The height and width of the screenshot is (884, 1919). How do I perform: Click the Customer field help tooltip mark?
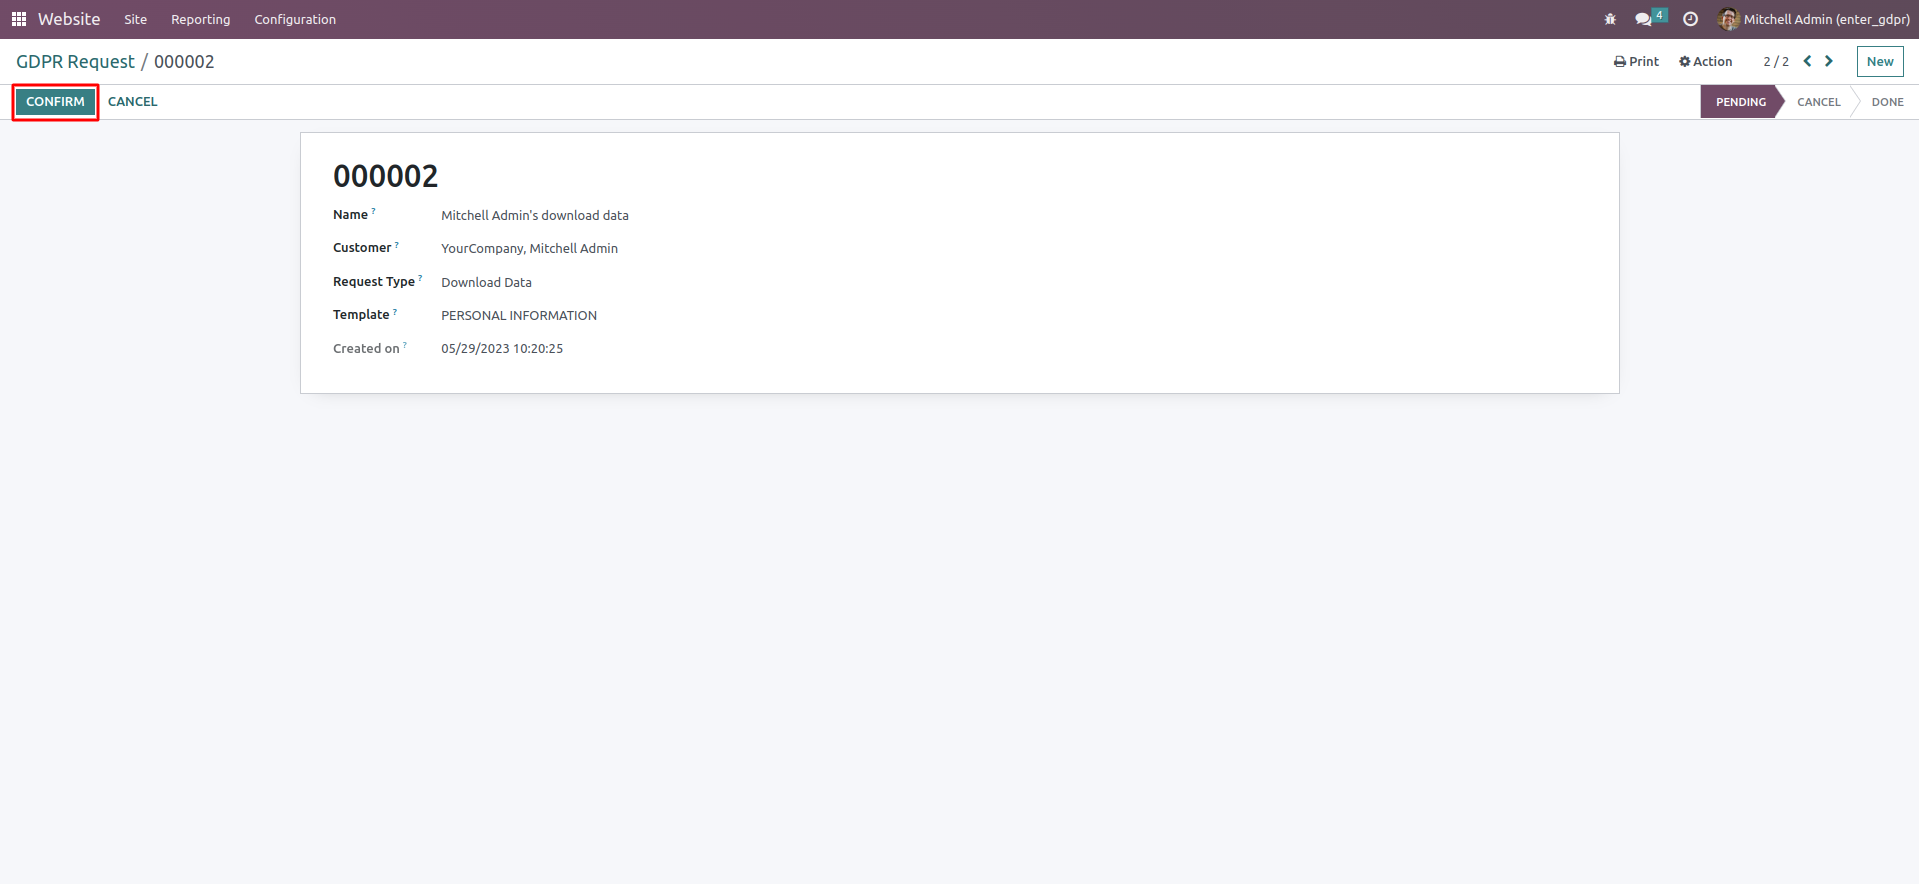pos(397,244)
